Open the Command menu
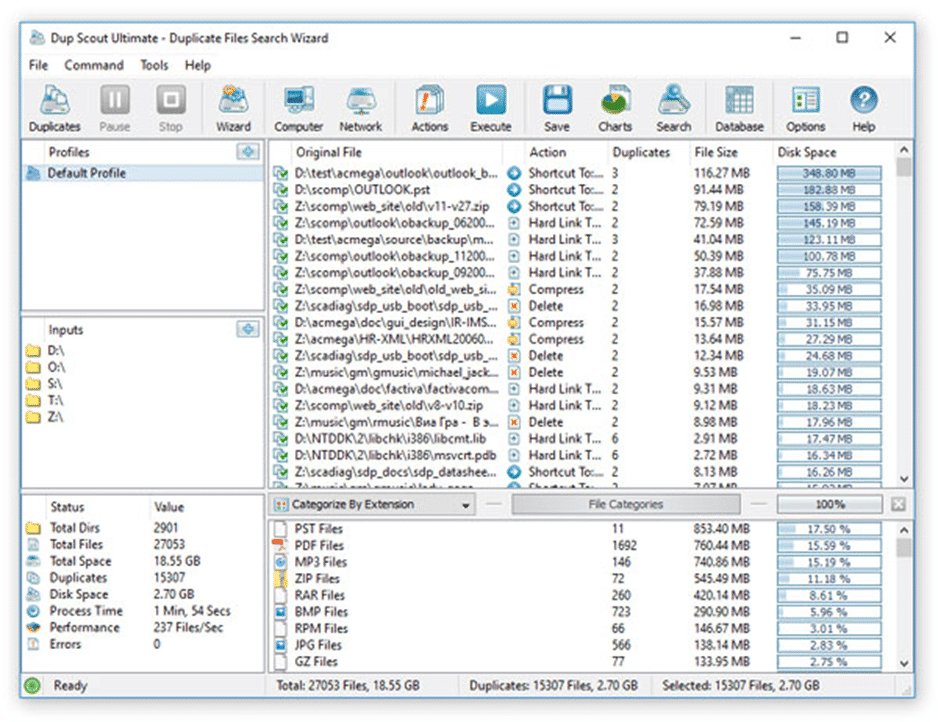The image size is (938, 722). tap(94, 65)
